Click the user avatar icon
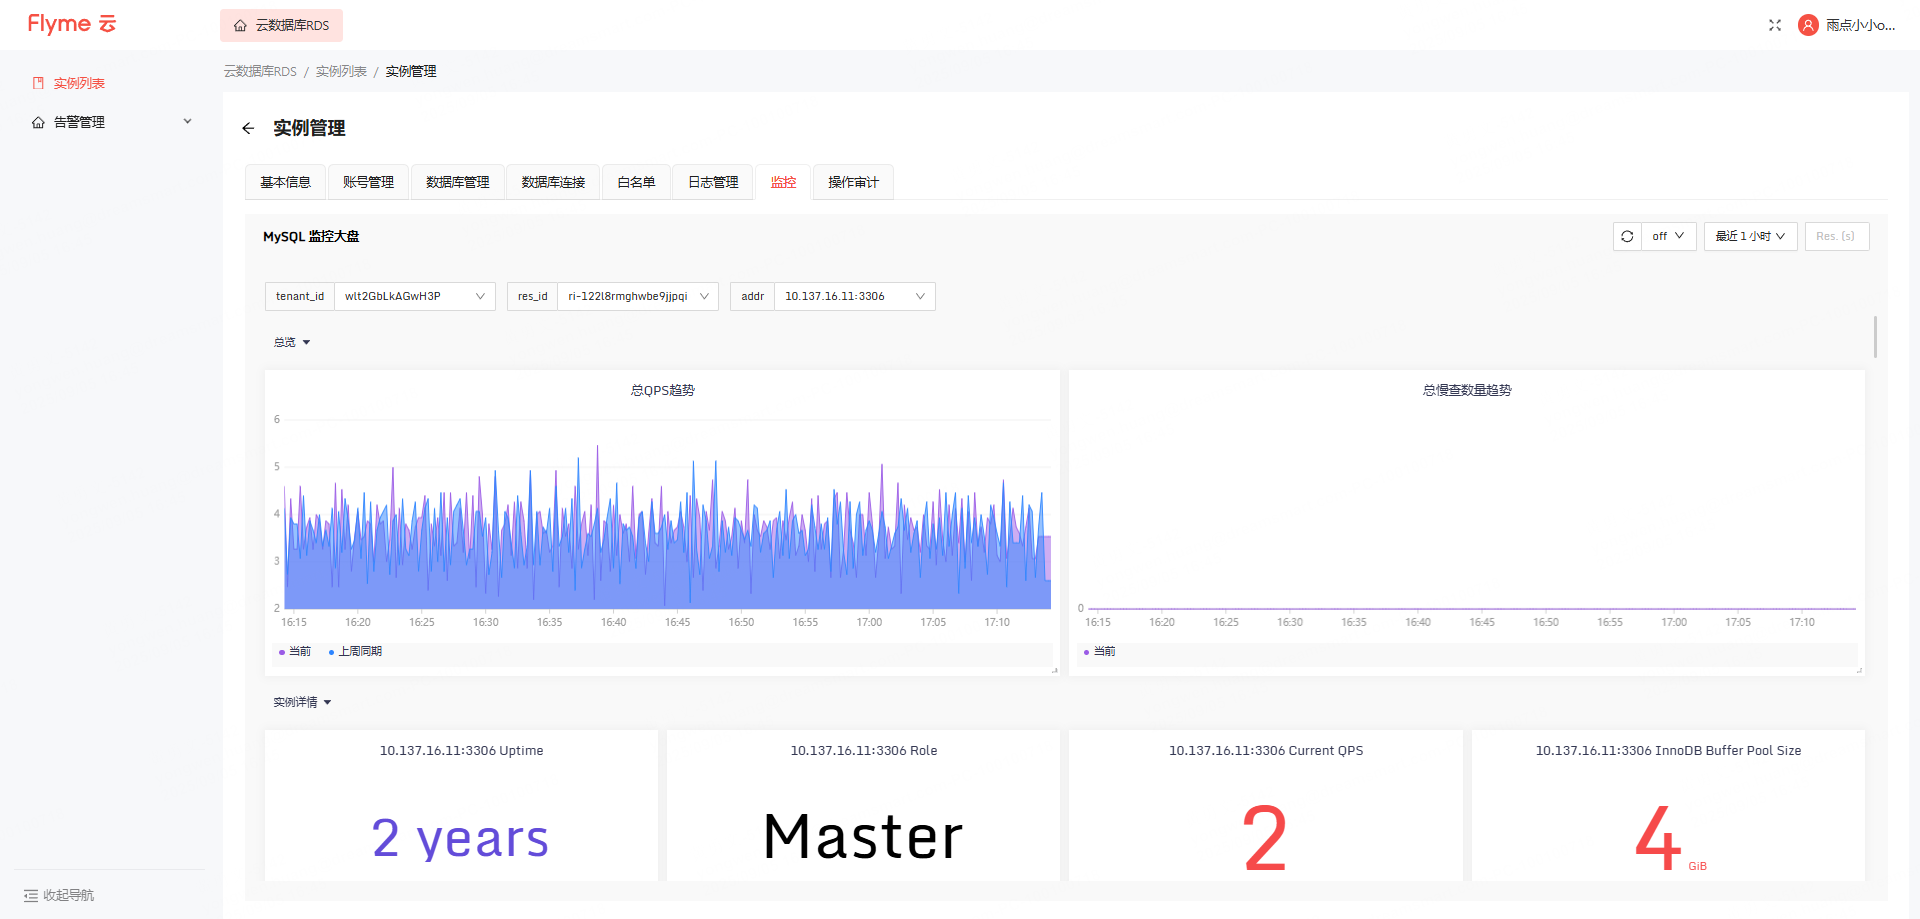This screenshot has width=1920, height=919. point(1808,25)
